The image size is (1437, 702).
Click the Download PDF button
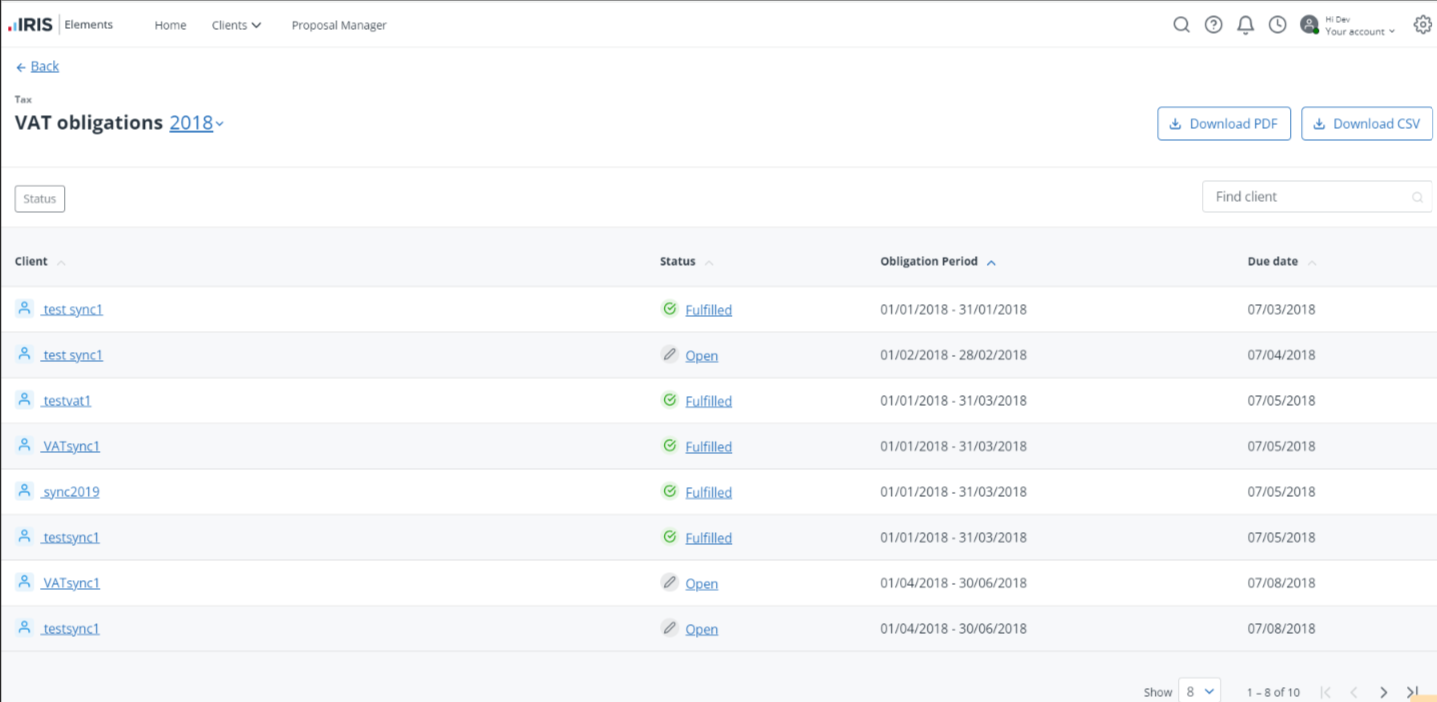pos(1223,124)
